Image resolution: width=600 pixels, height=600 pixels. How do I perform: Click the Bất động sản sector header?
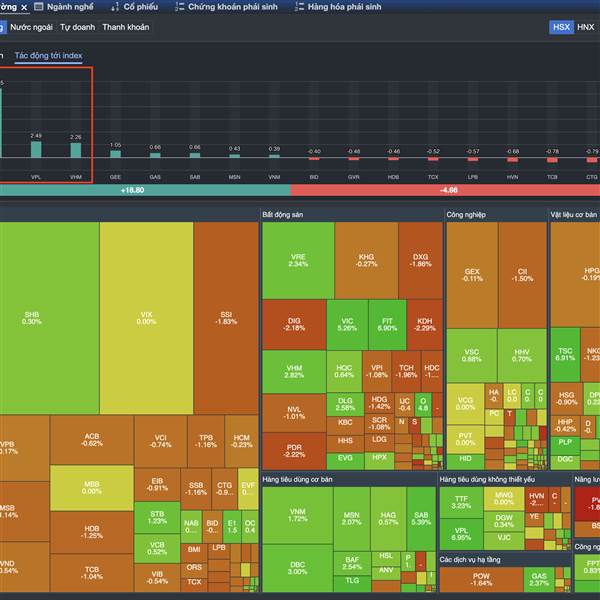click(283, 215)
